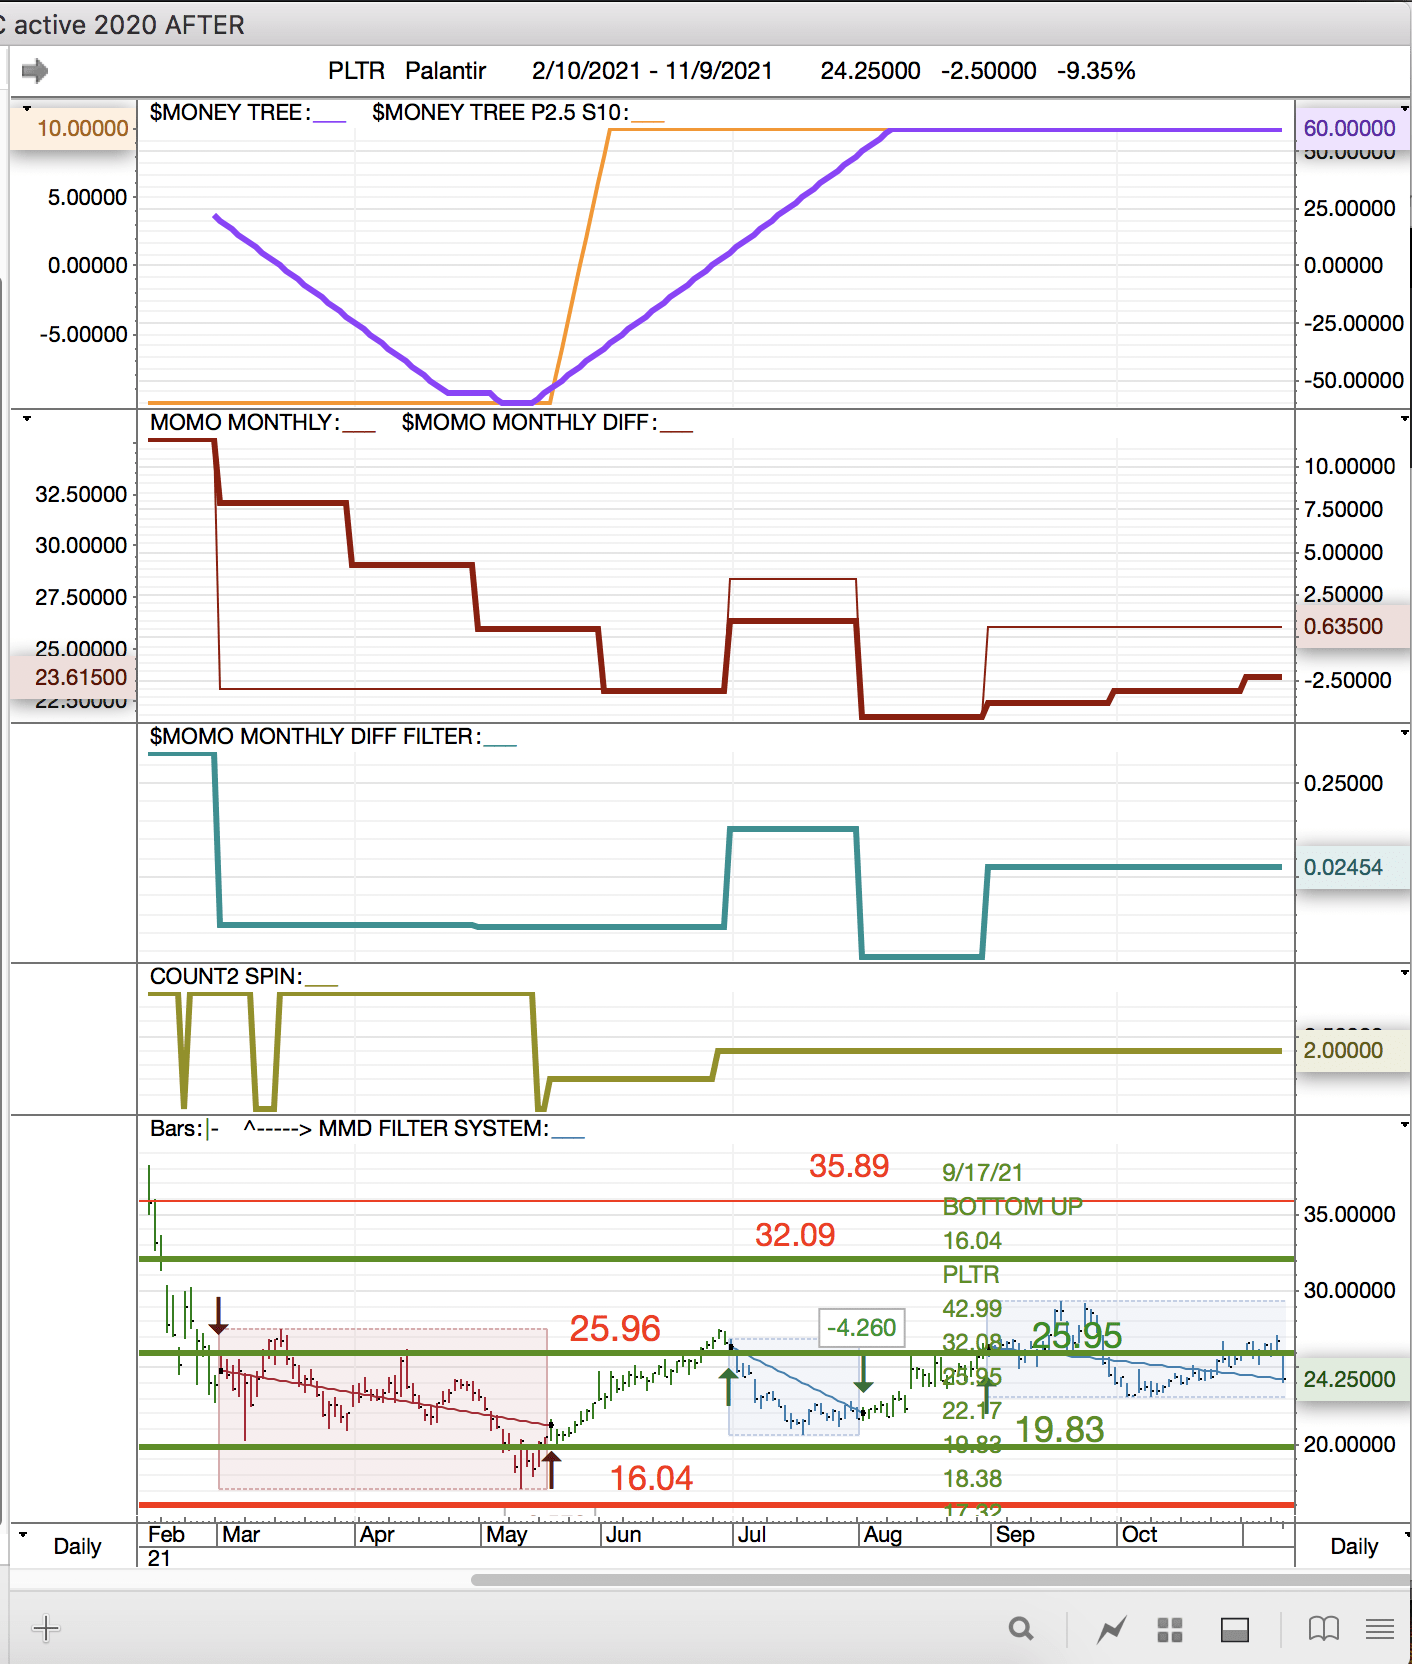1412x1664 pixels.
Task: Open the triangle menu of DIFF FILTER pane
Action: pyautogui.click(x=1404, y=732)
